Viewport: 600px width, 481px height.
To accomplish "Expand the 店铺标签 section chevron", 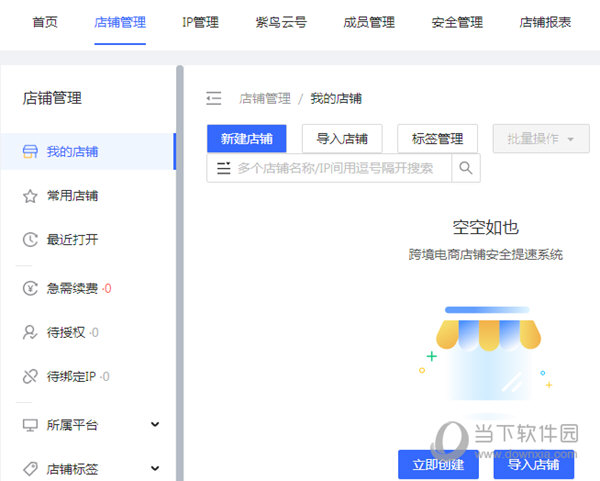I will (155, 468).
